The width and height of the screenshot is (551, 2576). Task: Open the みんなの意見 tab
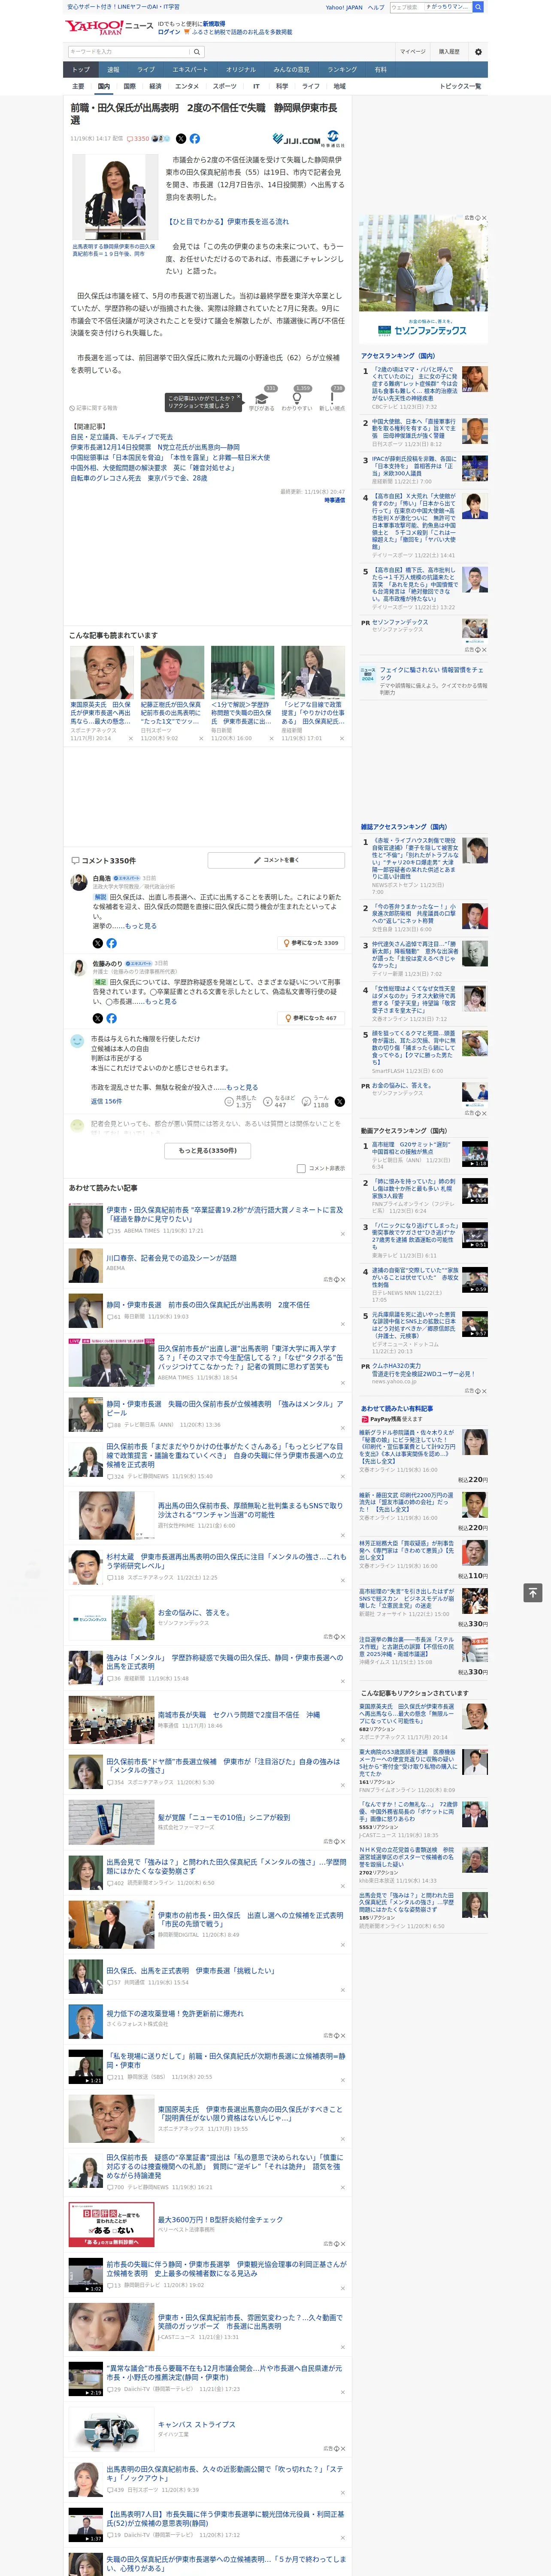[x=292, y=70]
